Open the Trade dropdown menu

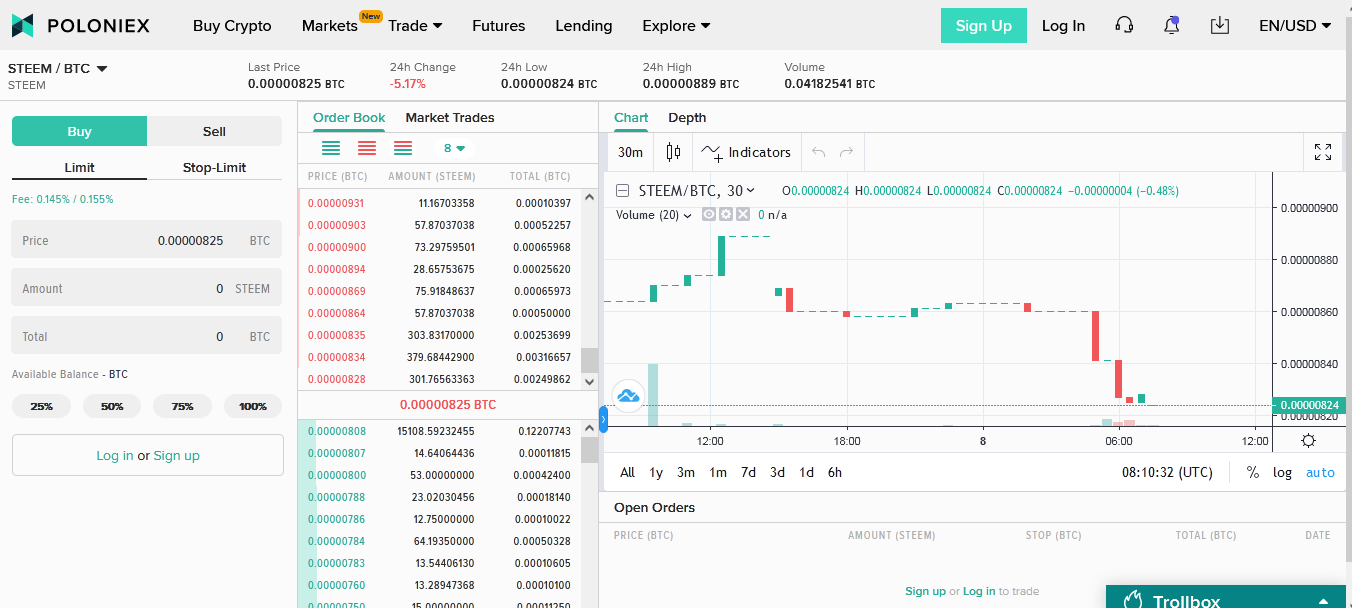tap(415, 26)
